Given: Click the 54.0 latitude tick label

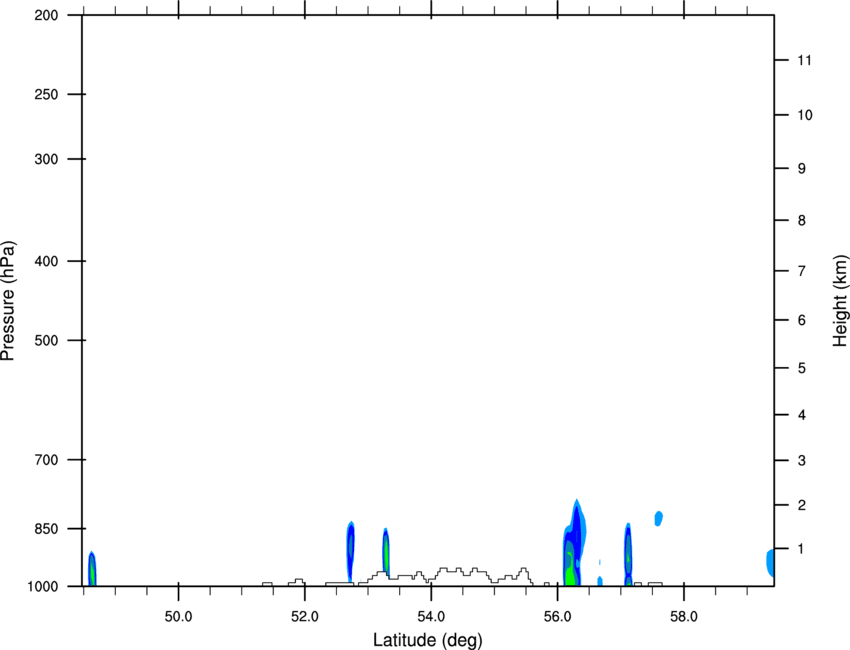Looking at the screenshot, I should [x=432, y=617].
